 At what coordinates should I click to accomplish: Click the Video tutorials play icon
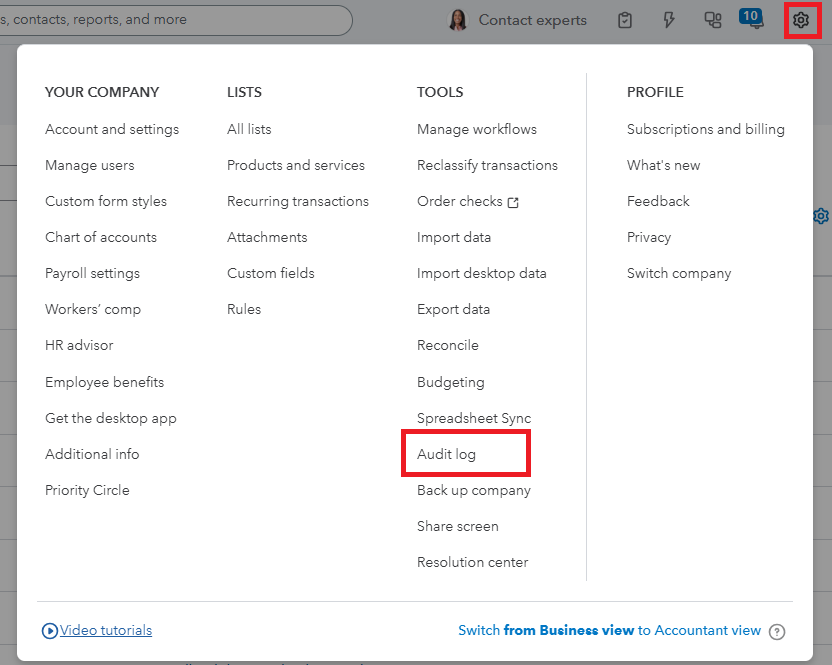coord(50,631)
